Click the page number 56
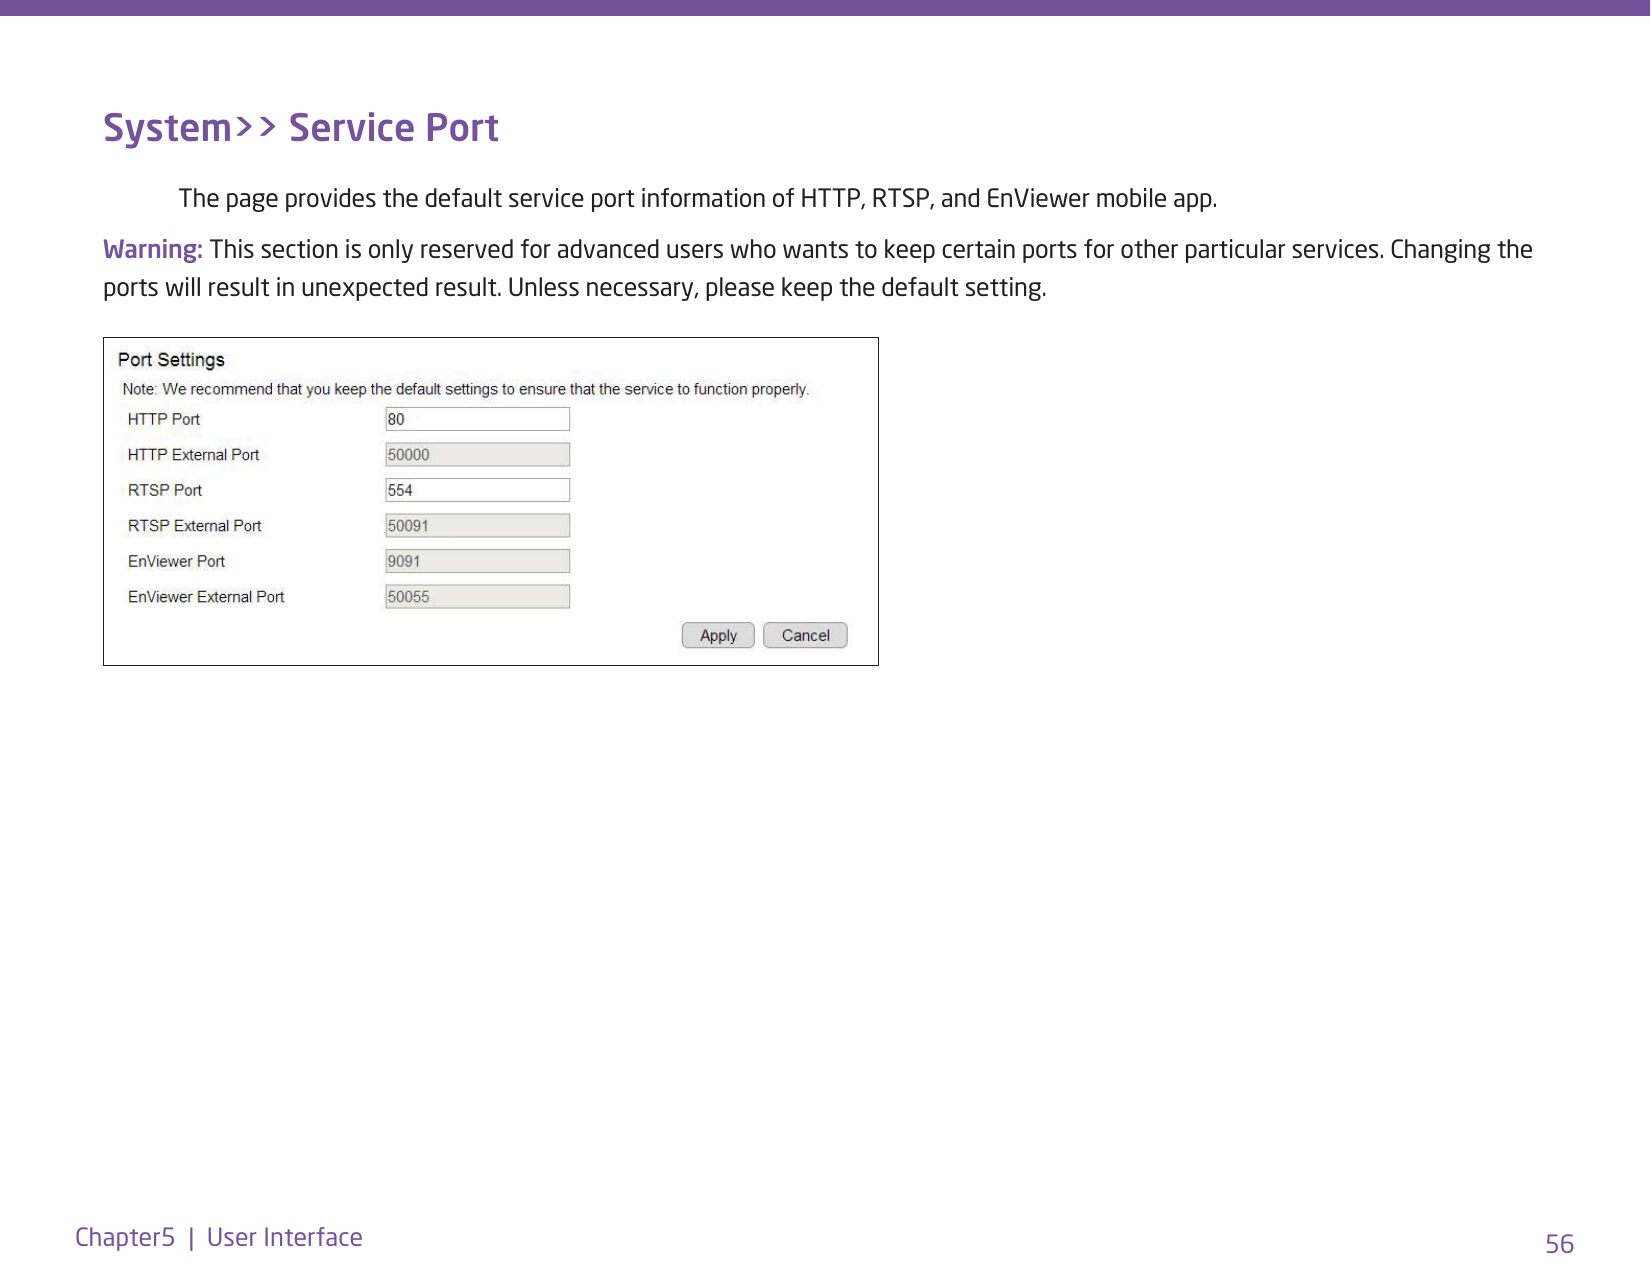 1559,1244
